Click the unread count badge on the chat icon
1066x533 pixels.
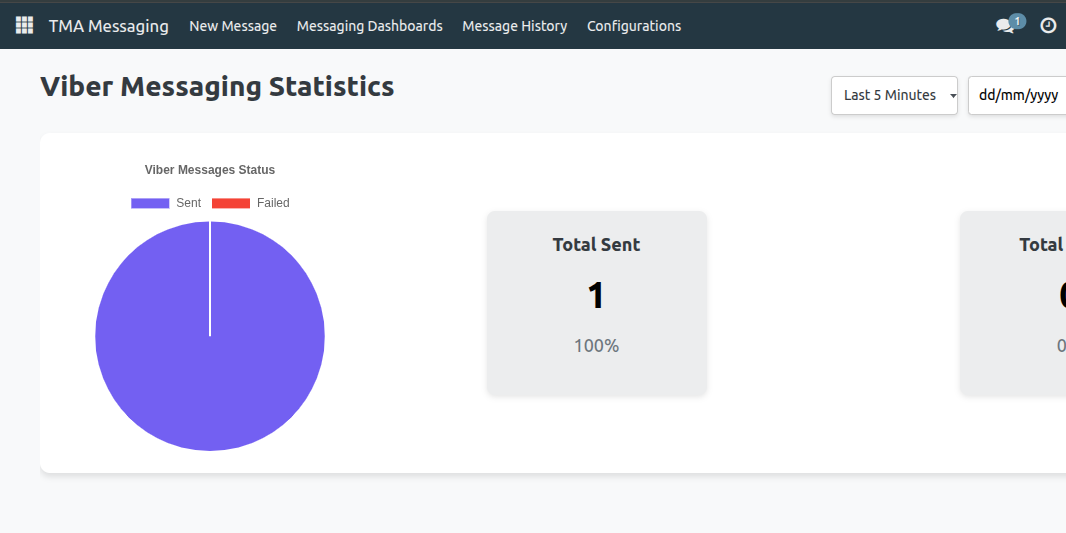click(1017, 21)
